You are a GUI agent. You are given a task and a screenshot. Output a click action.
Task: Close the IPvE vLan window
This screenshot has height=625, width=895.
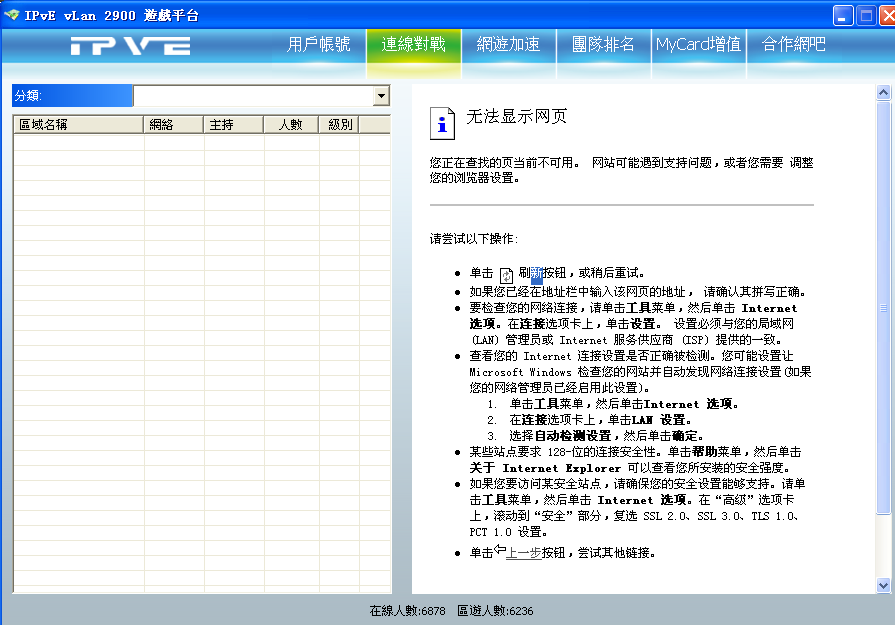point(882,15)
